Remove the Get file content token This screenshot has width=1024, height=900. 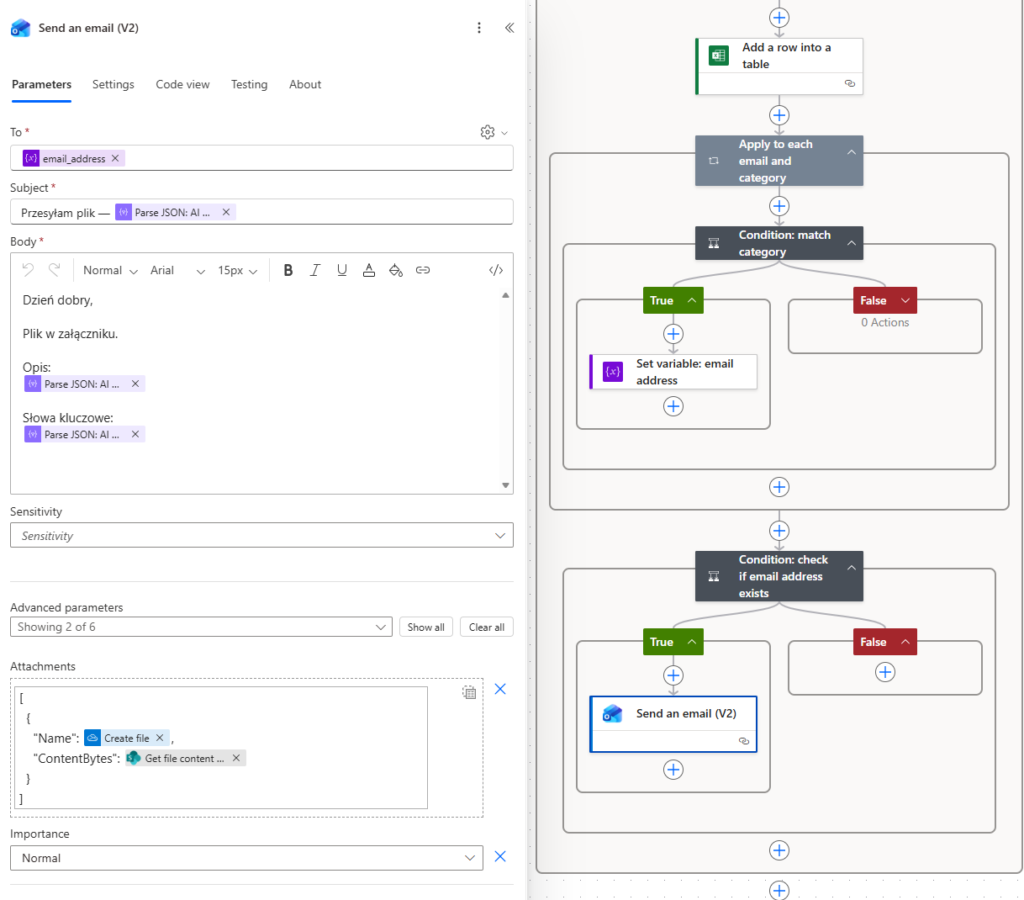pyautogui.click(x=236, y=758)
